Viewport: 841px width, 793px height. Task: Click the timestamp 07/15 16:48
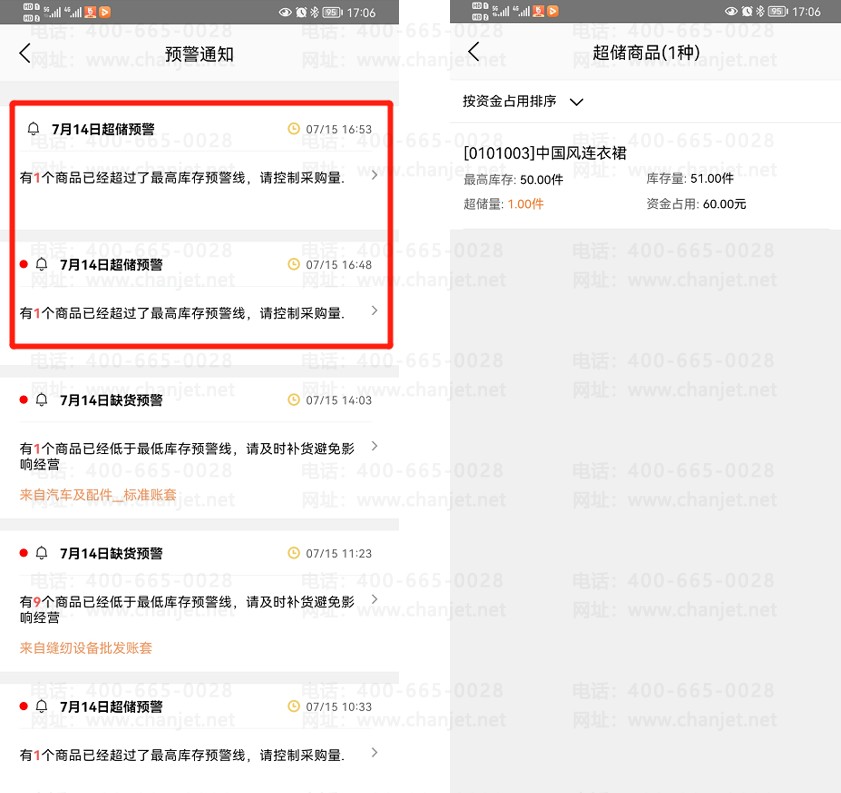(x=338, y=265)
